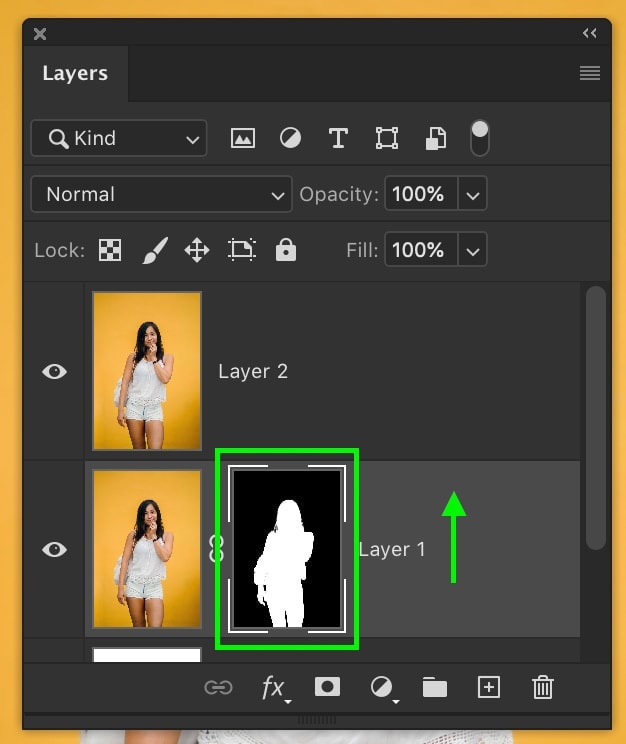The width and height of the screenshot is (626, 744).
Task: Add layer mask button at bottom
Action: click(327, 687)
